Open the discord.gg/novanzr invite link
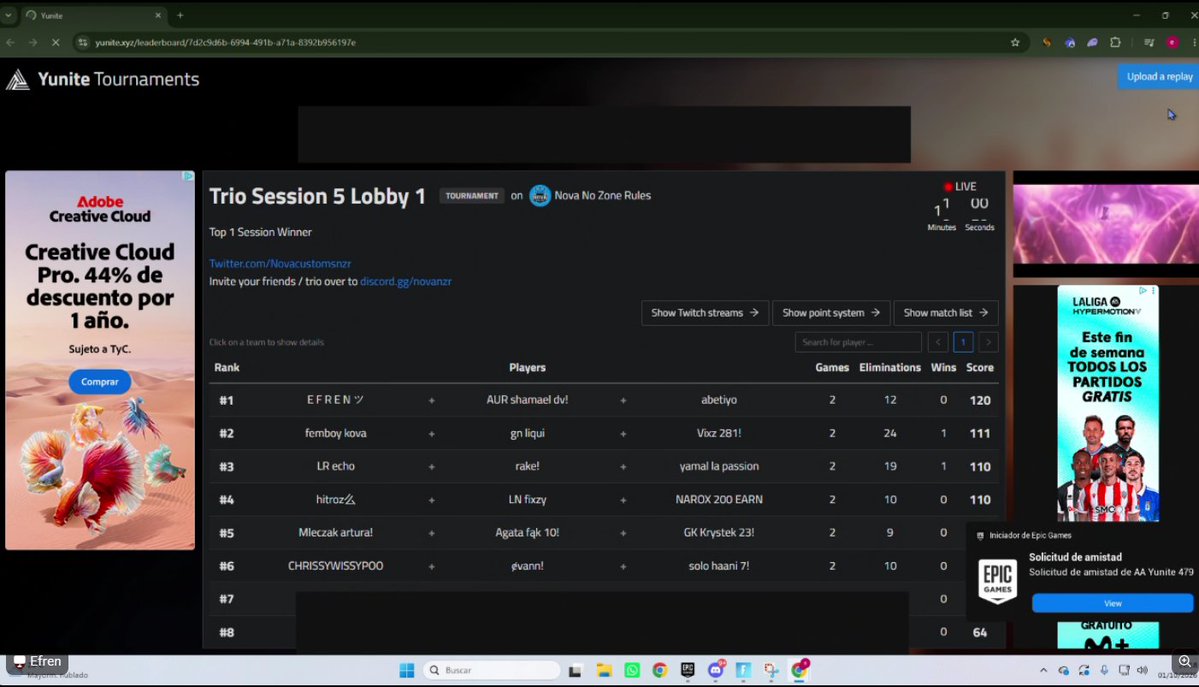Screen dimensions: 1199x687 [405, 282]
